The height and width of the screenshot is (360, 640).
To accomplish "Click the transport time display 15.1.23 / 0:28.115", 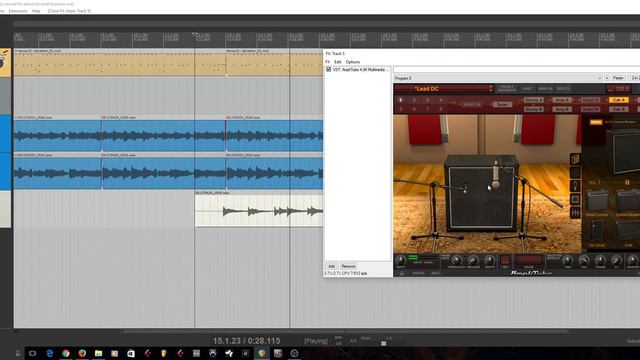I will pyautogui.click(x=246, y=341).
